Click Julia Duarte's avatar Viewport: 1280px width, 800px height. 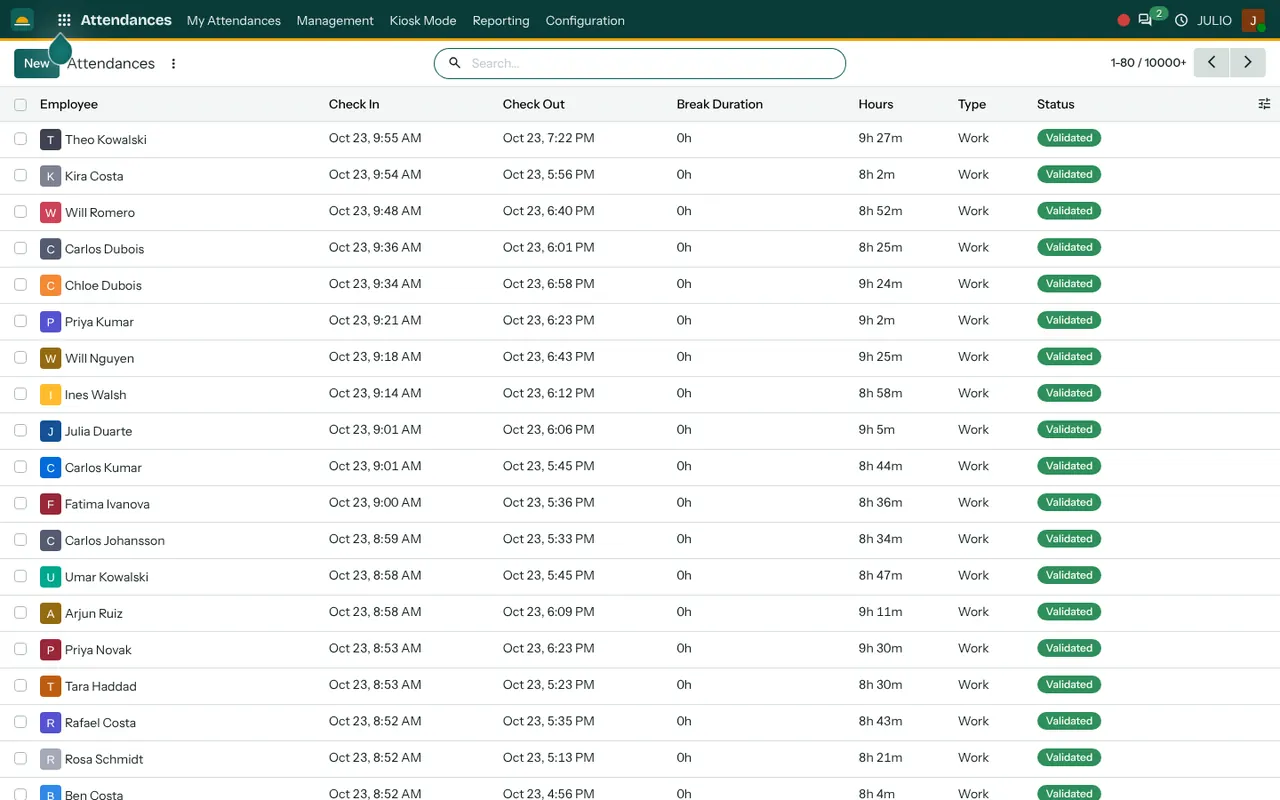pos(50,431)
